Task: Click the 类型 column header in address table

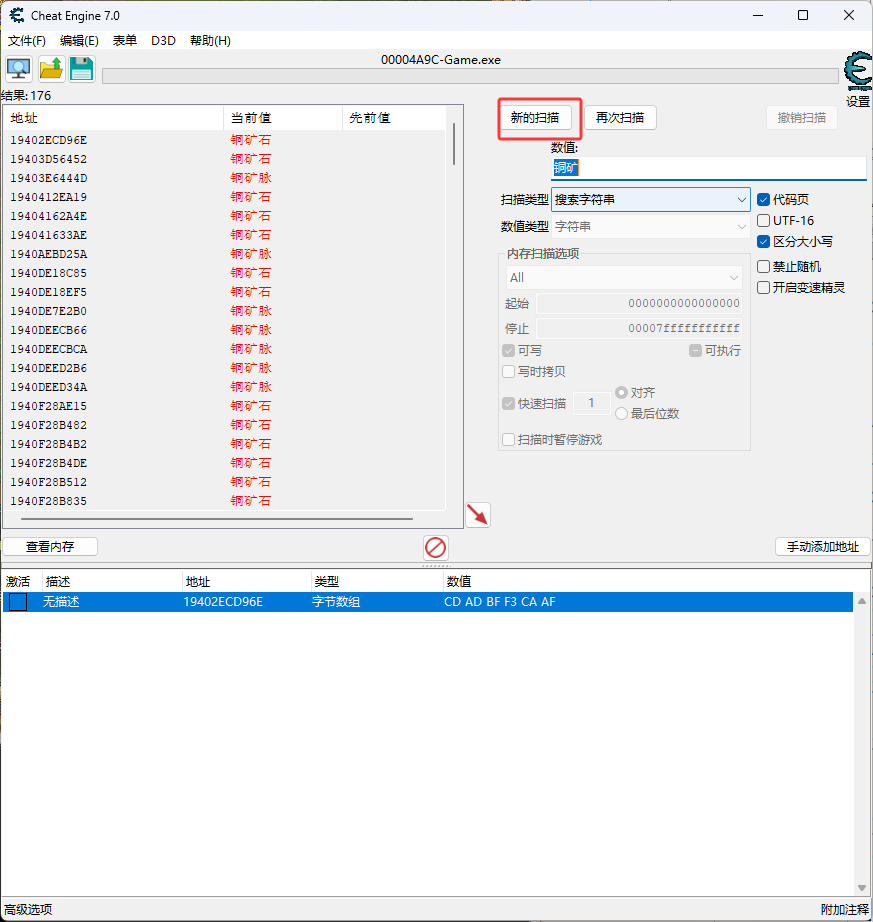Action: [376, 582]
